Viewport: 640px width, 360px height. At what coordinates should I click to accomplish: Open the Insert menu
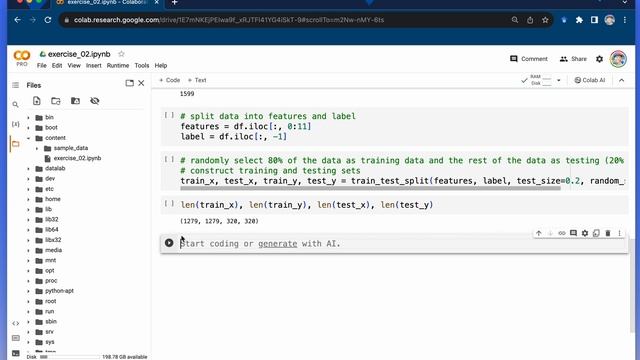pos(93,65)
